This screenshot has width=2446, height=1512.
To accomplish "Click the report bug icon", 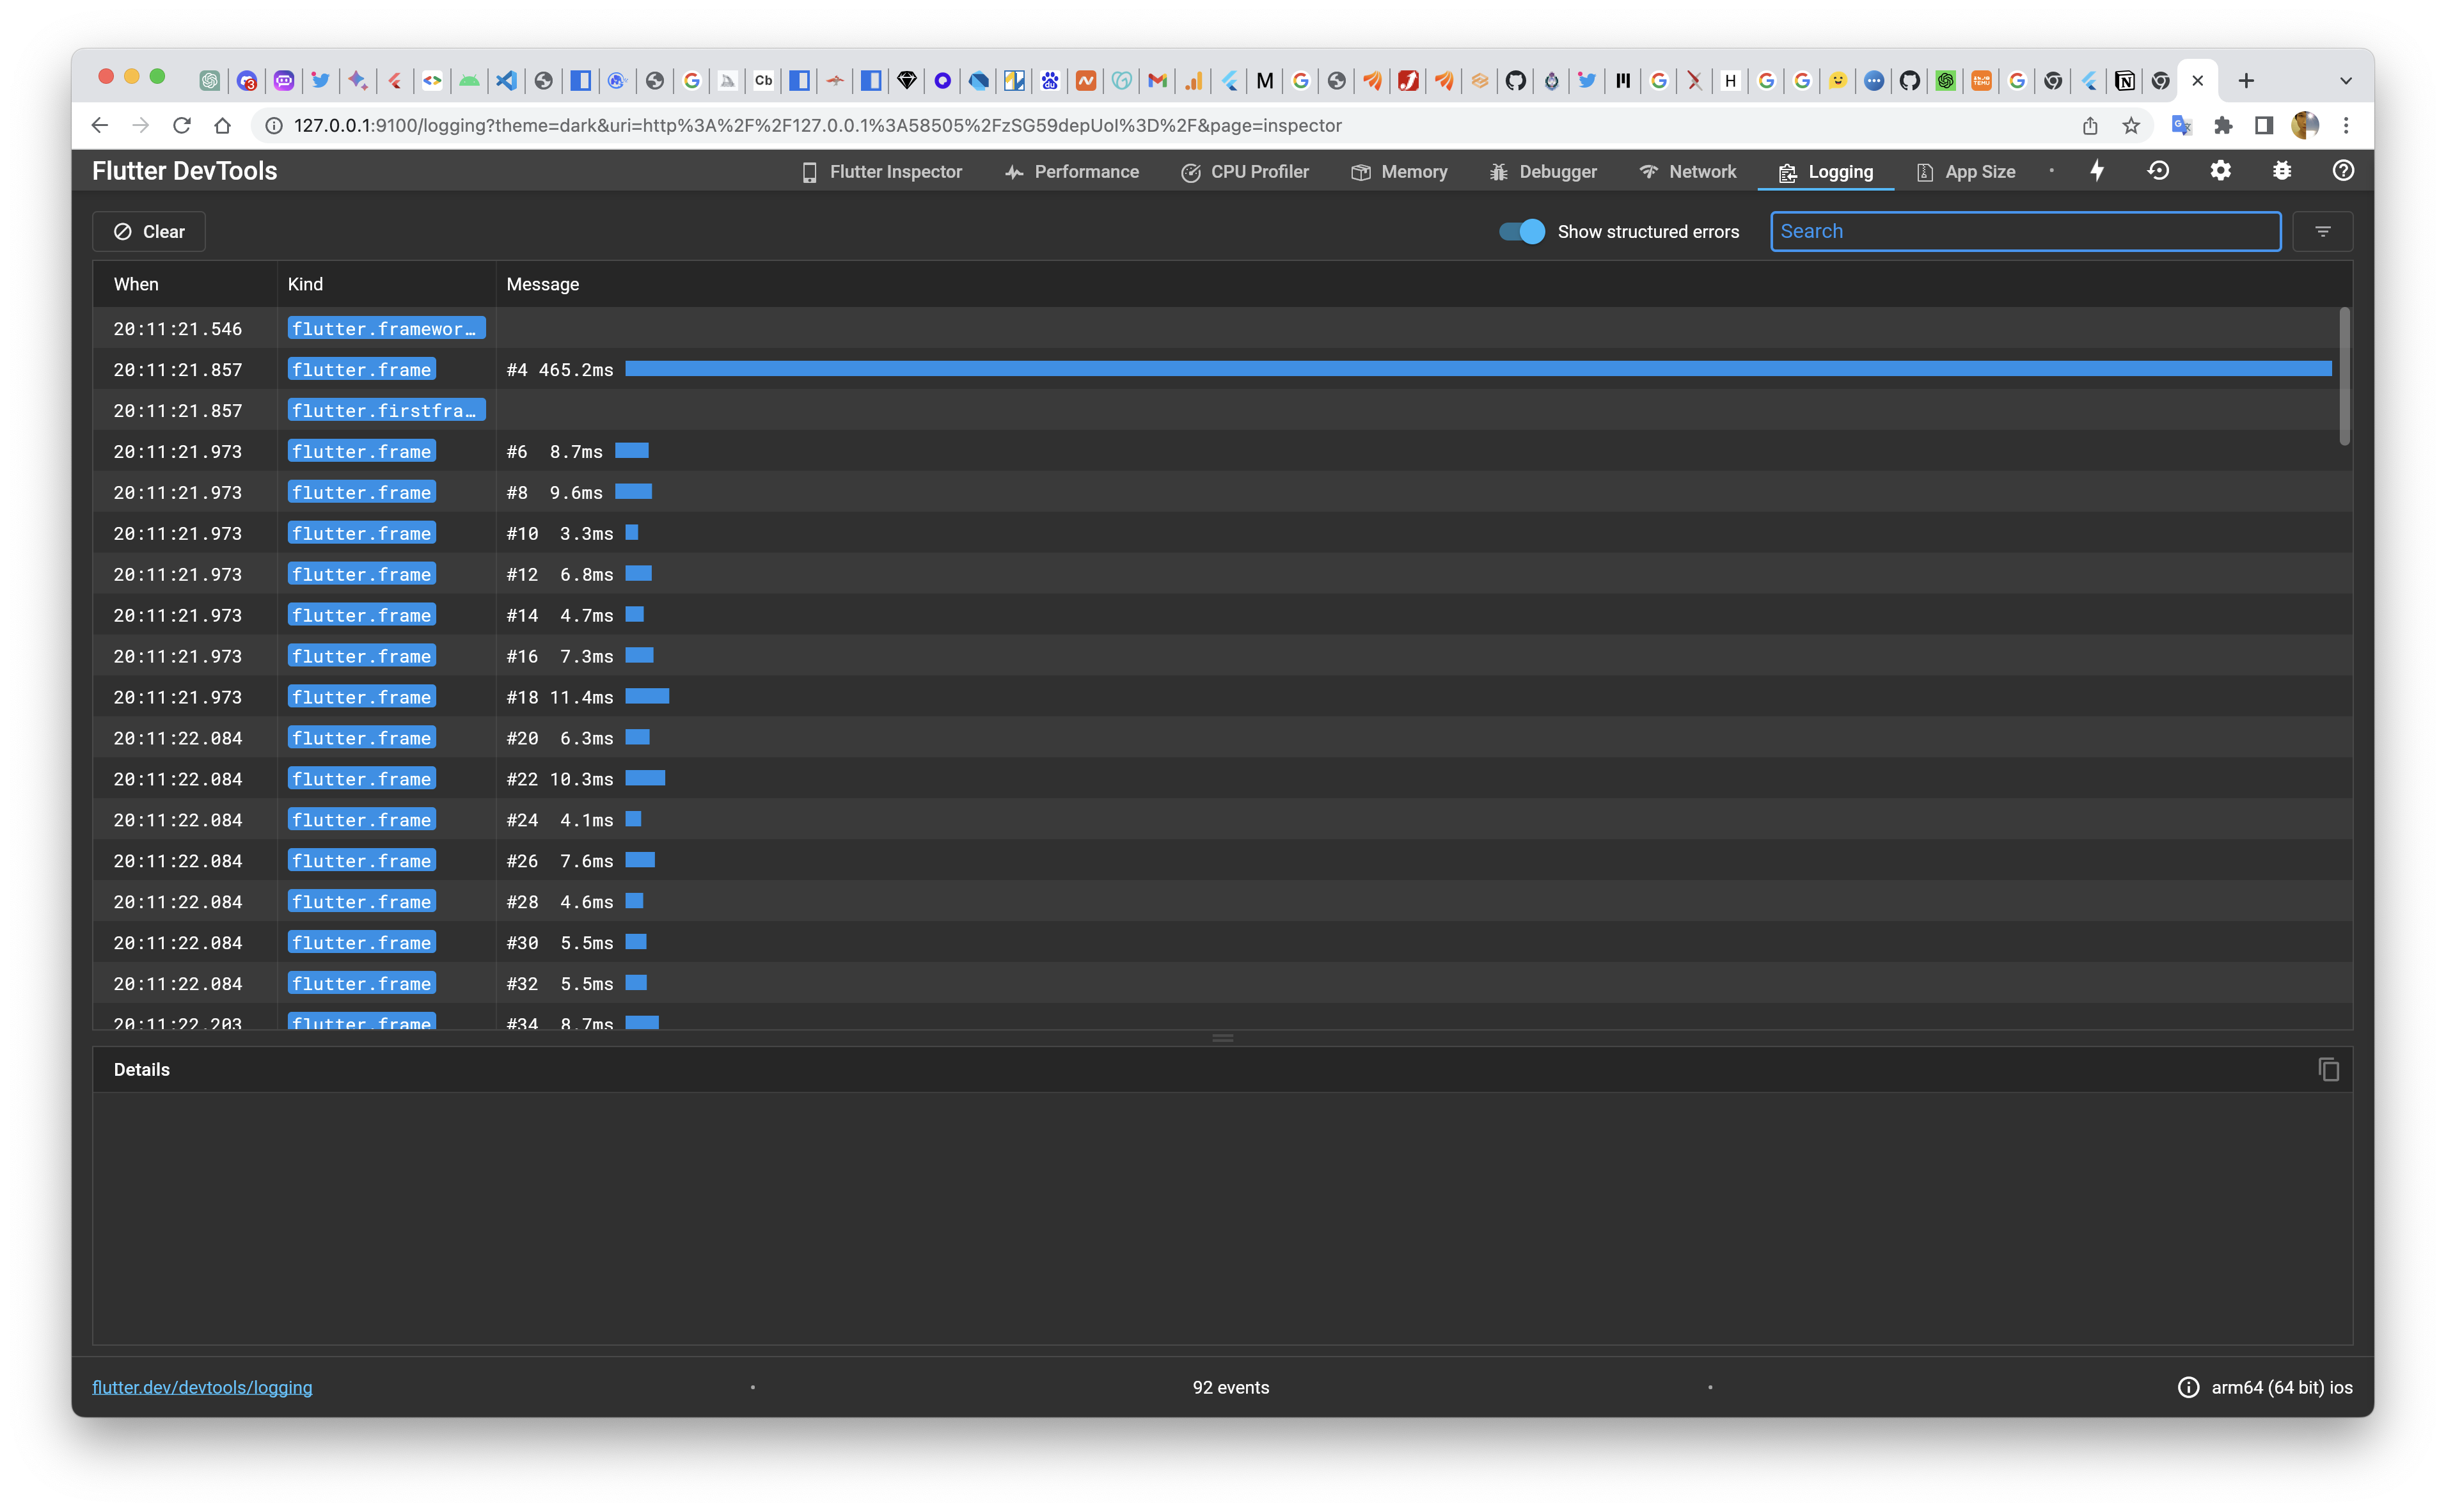I will pos(2282,171).
